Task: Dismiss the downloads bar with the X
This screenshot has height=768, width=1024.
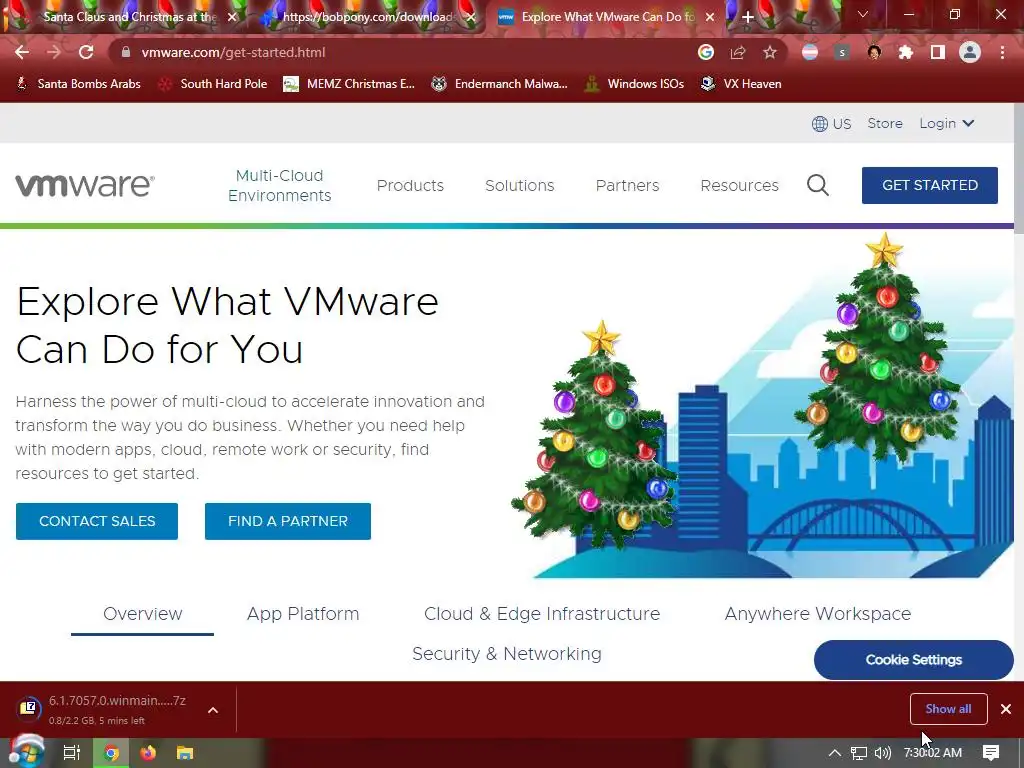Action: coord(1006,709)
